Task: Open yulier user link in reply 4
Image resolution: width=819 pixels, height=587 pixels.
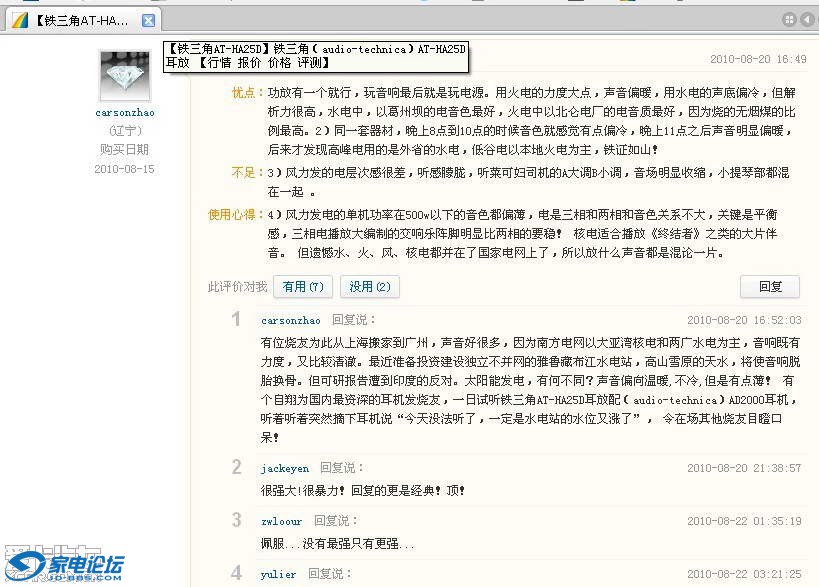Action: [278, 574]
